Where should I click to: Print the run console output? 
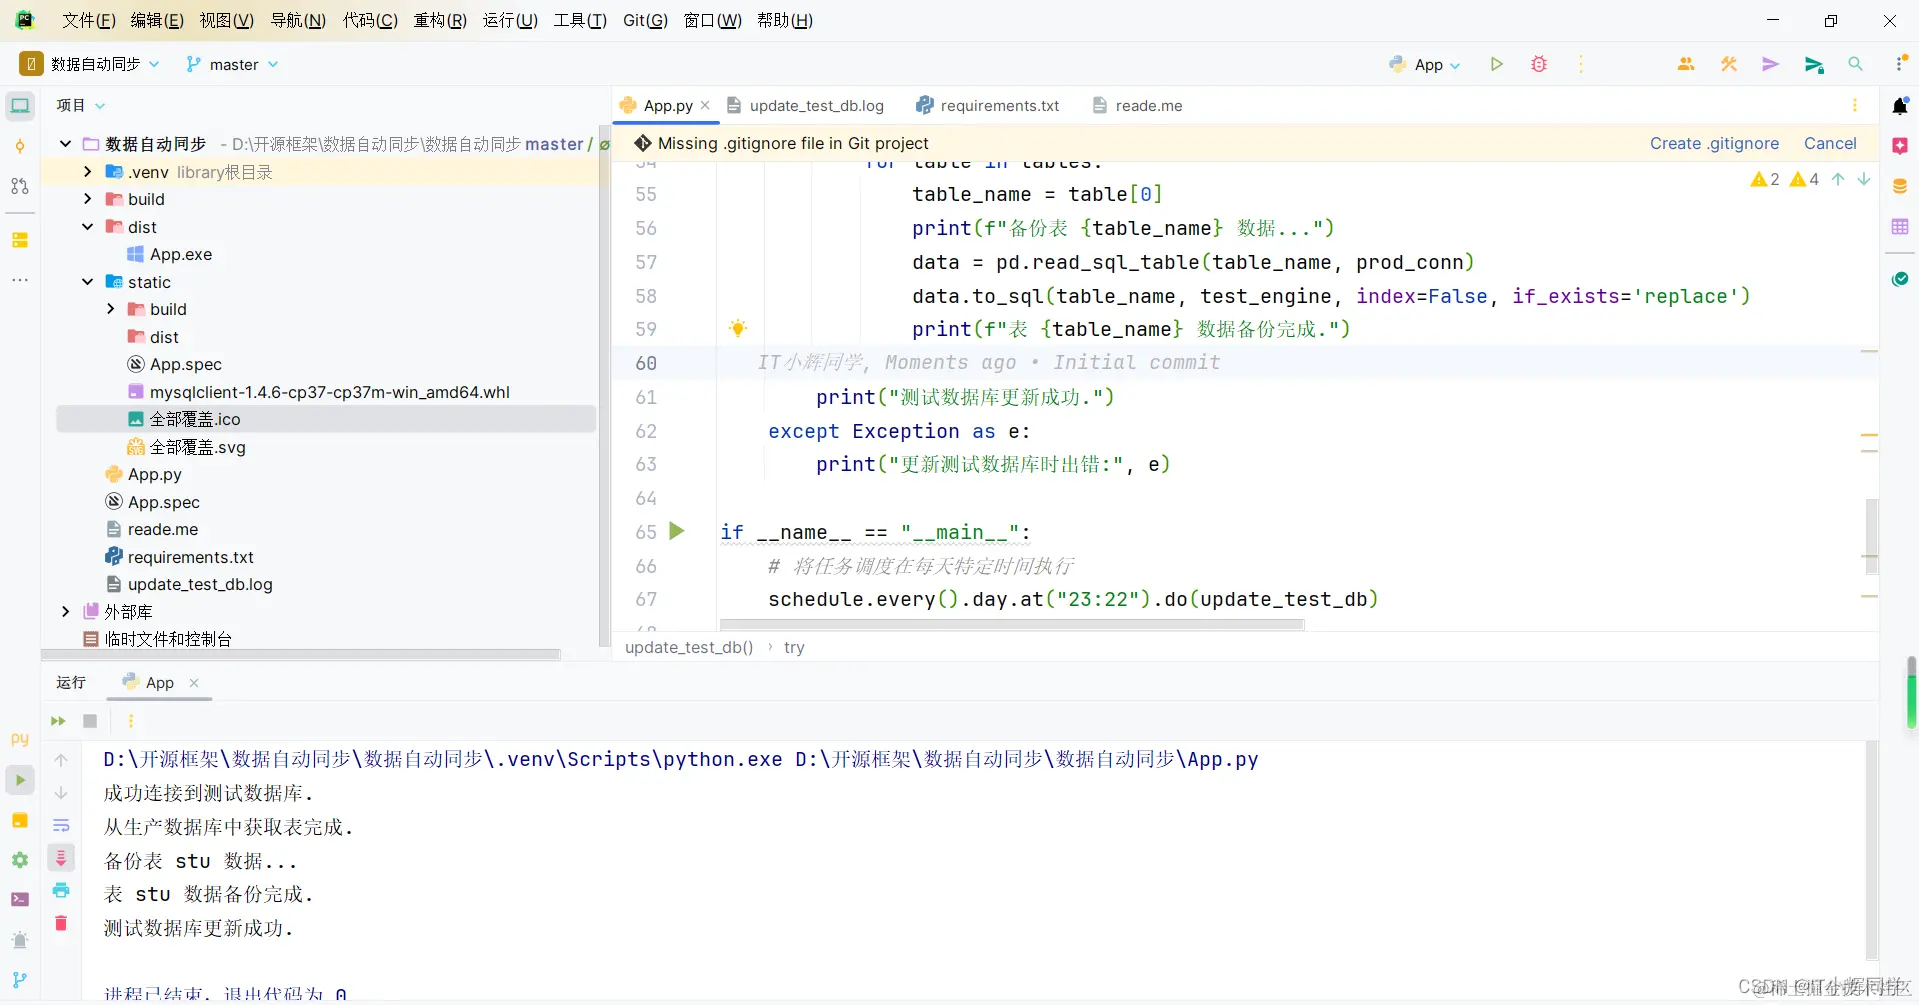point(61,890)
